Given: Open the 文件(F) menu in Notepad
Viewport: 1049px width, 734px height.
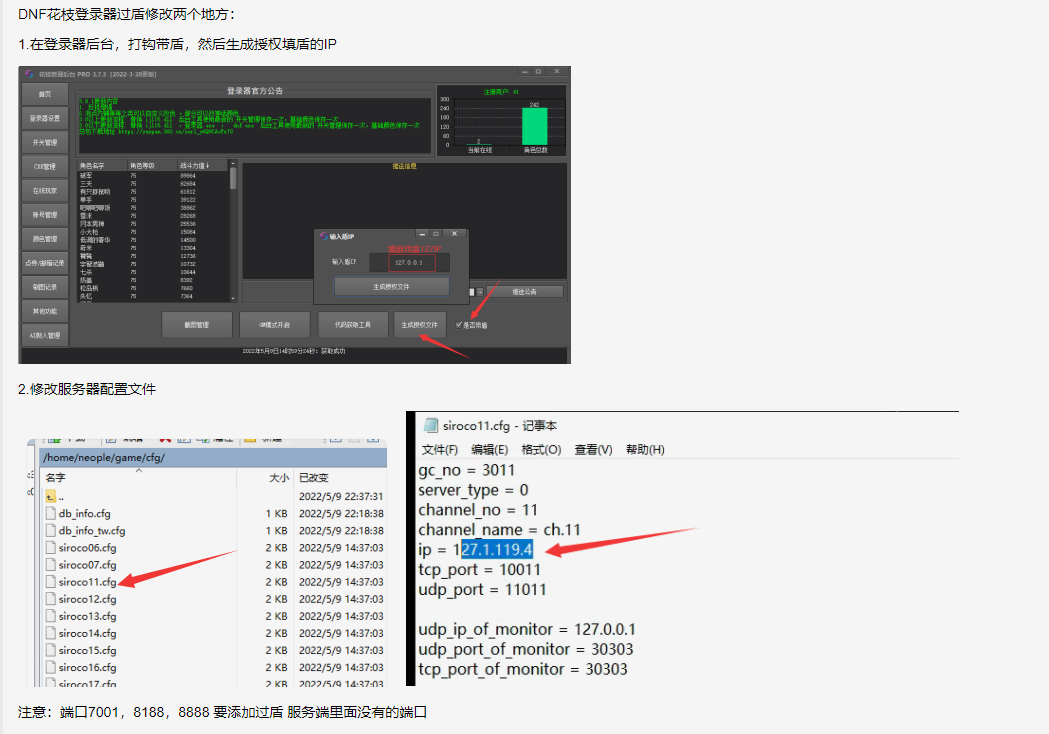Looking at the screenshot, I should click(x=440, y=450).
